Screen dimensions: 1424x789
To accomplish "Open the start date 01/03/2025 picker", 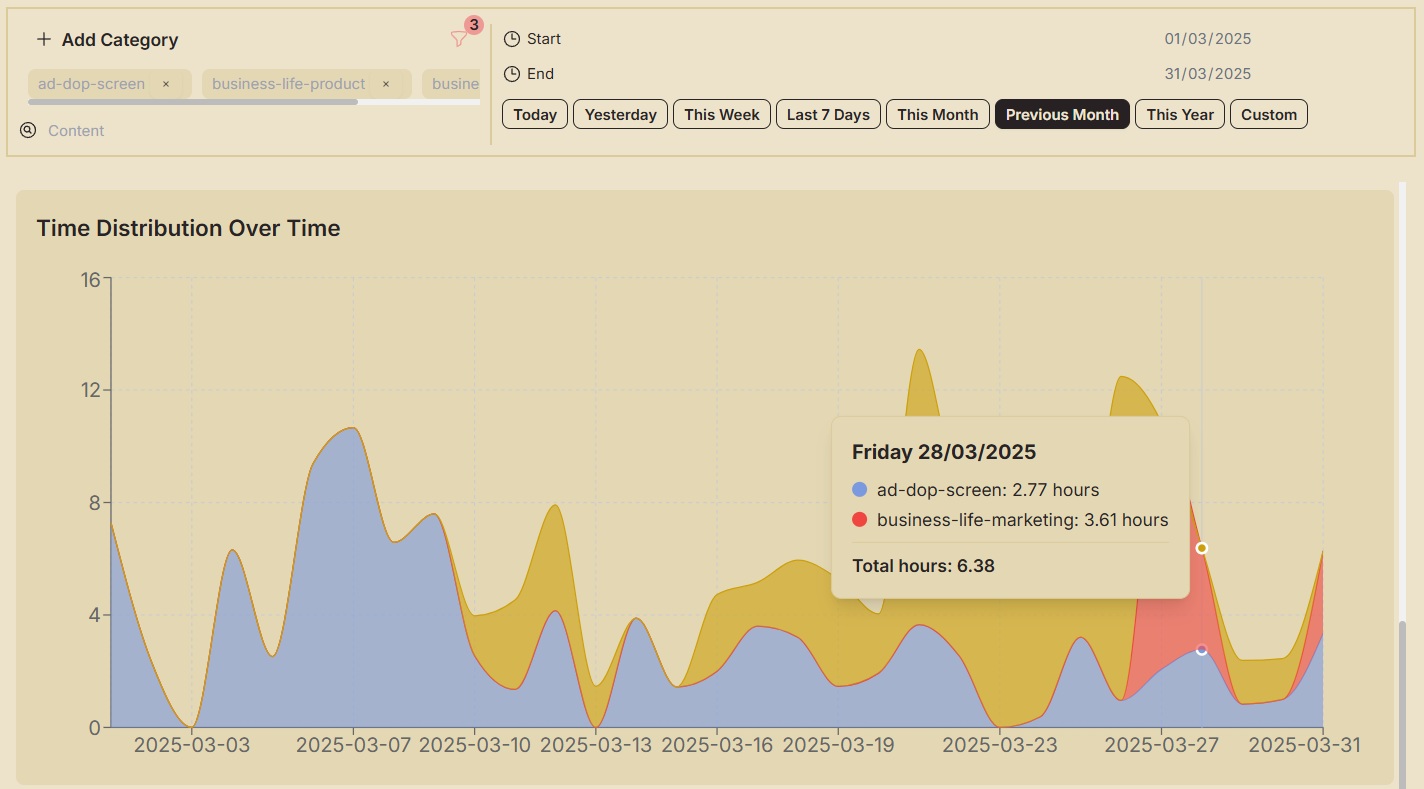I will click(x=1207, y=39).
